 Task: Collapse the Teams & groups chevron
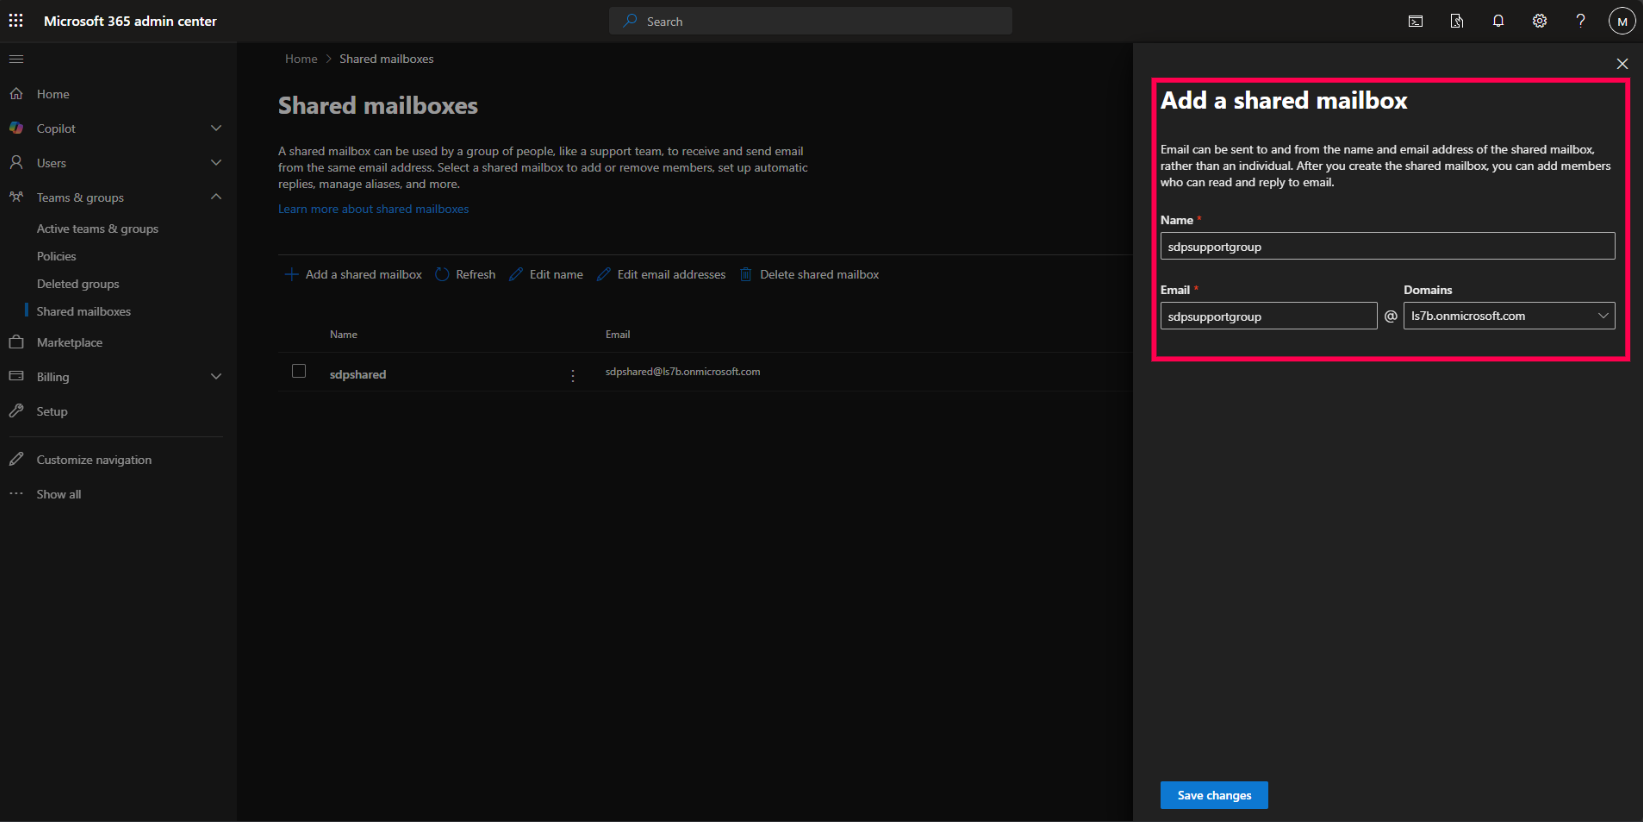(x=216, y=197)
